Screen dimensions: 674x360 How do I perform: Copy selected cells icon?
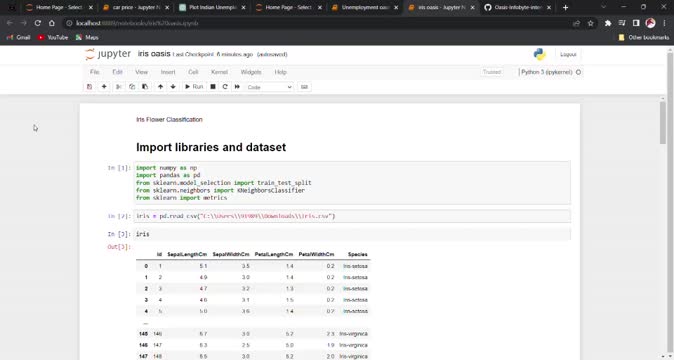coord(132,87)
